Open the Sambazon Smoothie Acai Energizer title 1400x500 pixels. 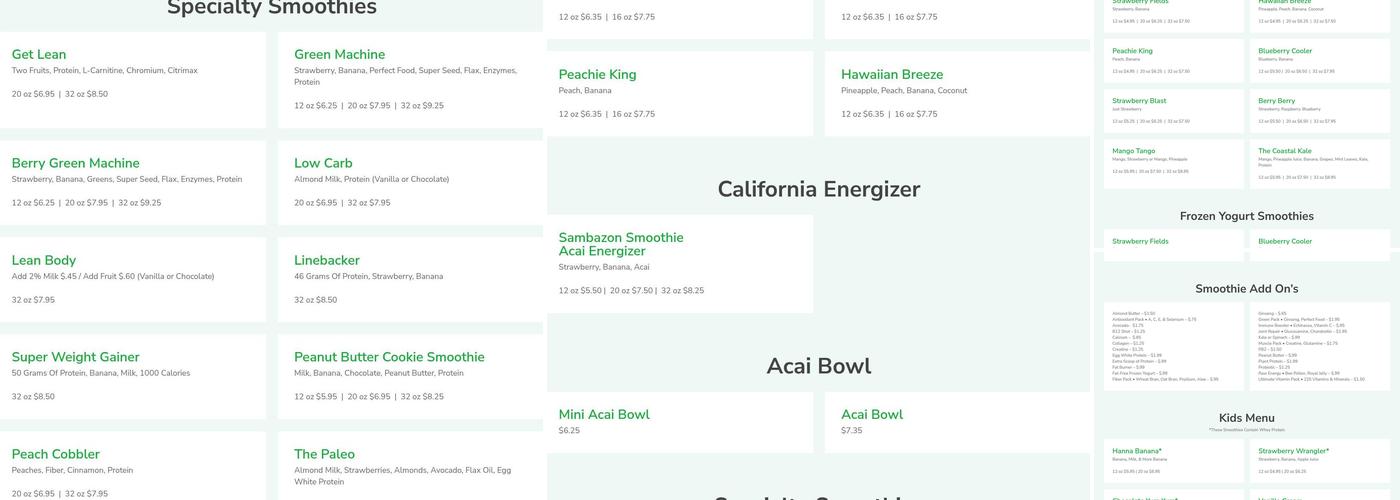(621, 244)
